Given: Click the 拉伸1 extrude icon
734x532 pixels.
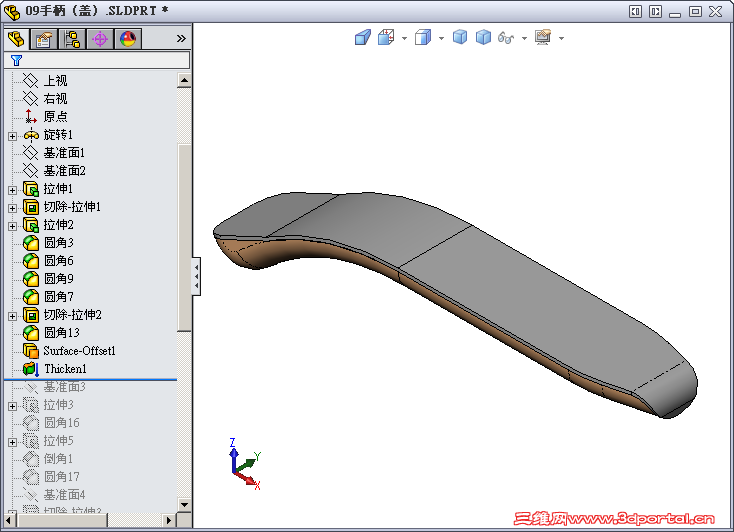Looking at the screenshot, I should (31, 189).
